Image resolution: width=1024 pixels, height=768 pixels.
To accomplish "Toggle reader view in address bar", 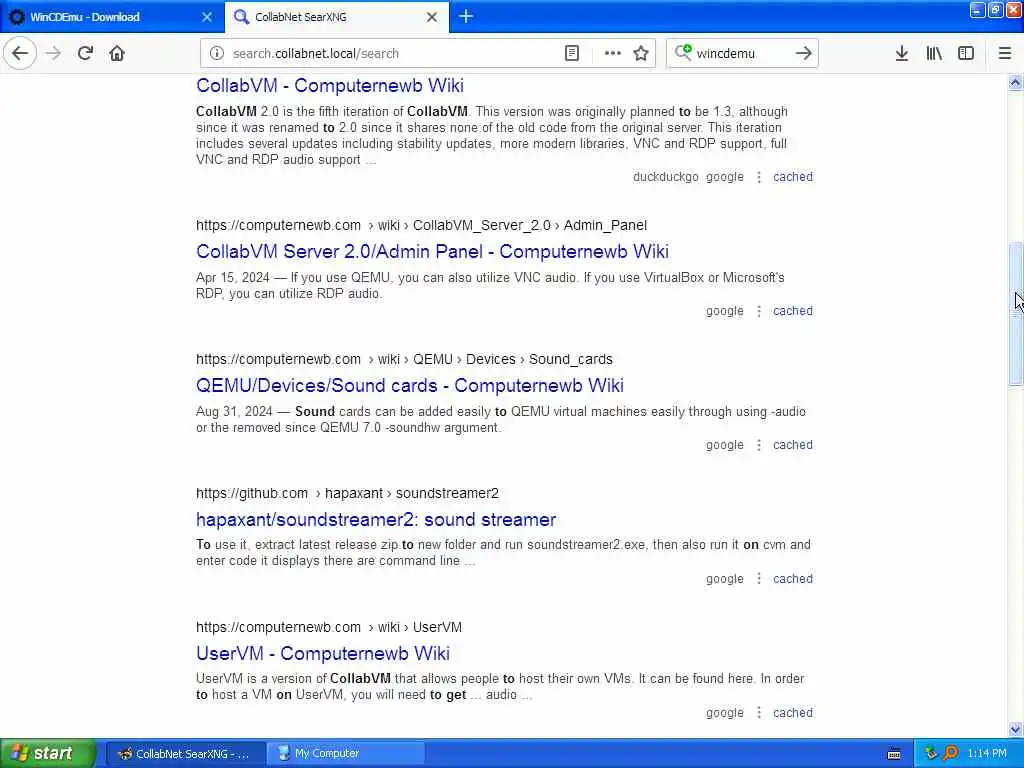I will [x=571, y=53].
